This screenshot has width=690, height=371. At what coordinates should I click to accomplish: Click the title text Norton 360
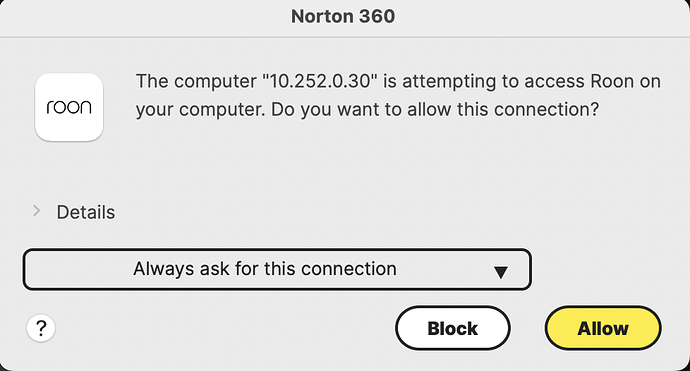pyautogui.click(x=343, y=17)
